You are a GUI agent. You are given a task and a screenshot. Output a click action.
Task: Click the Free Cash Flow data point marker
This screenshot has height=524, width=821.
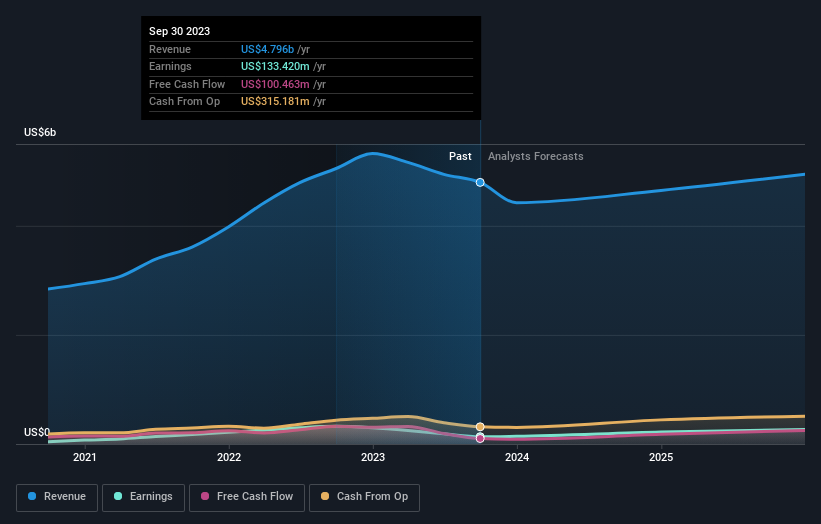coord(480,438)
